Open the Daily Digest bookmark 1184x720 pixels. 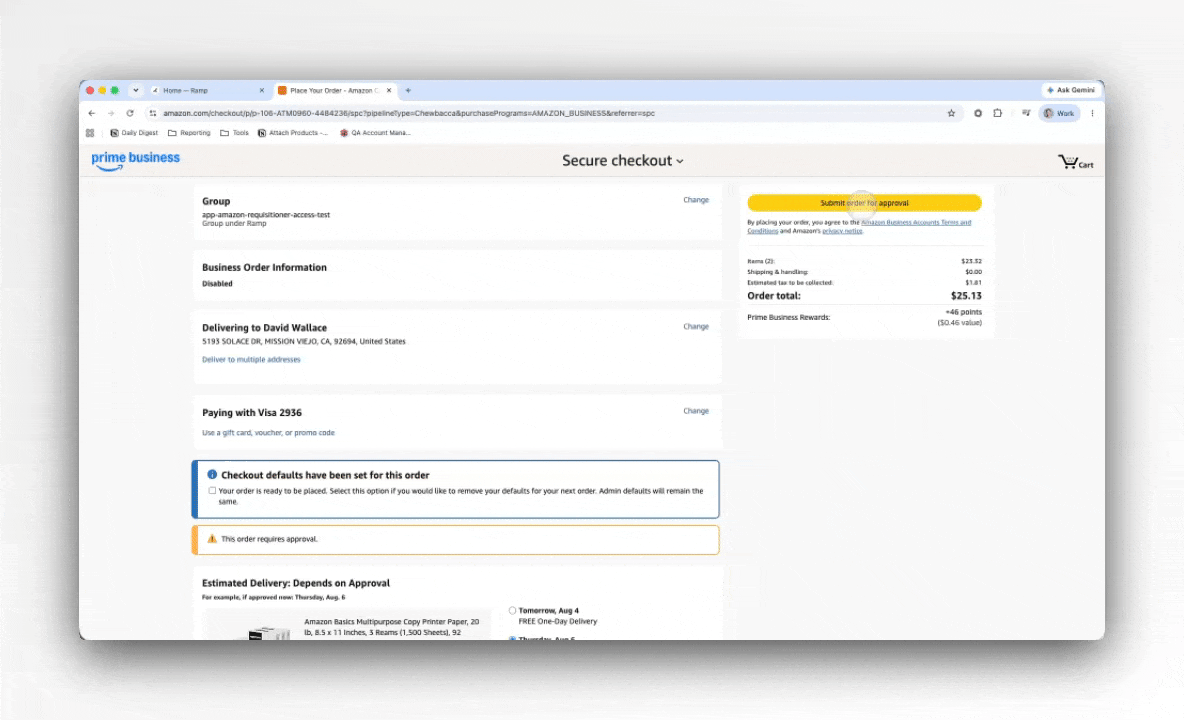tap(134, 133)
